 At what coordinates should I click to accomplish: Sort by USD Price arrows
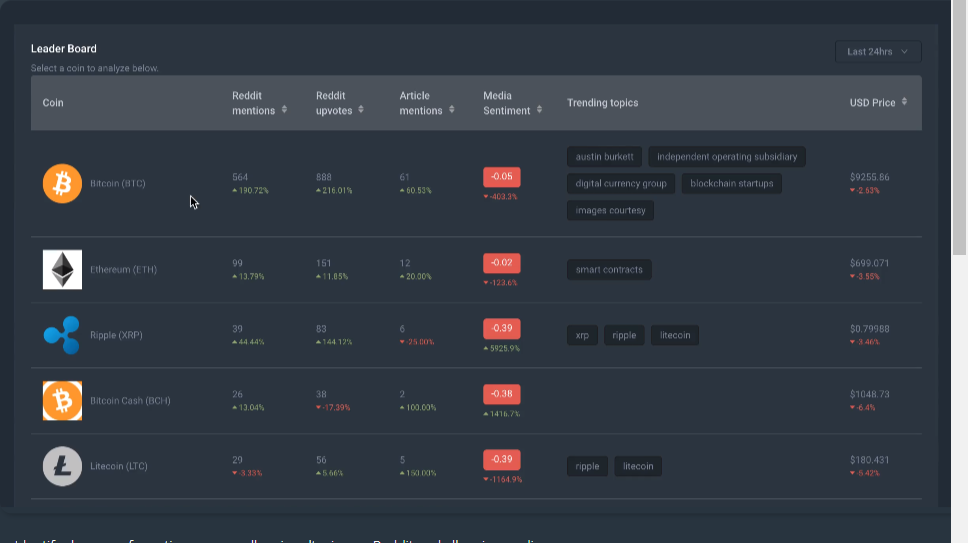point(904,101)
